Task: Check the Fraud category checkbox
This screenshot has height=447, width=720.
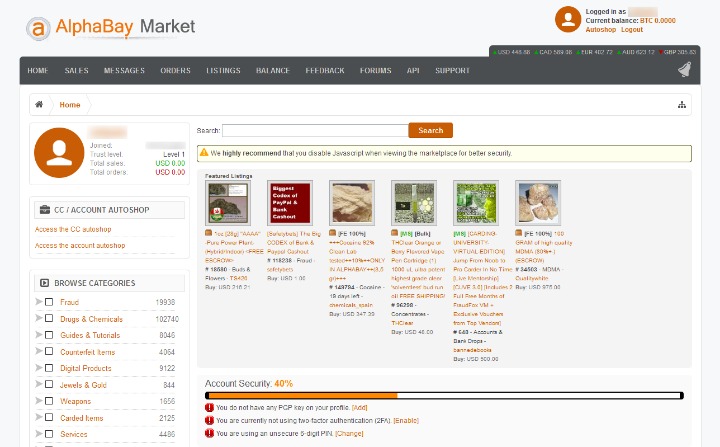Action: click(x=49, y=302)
